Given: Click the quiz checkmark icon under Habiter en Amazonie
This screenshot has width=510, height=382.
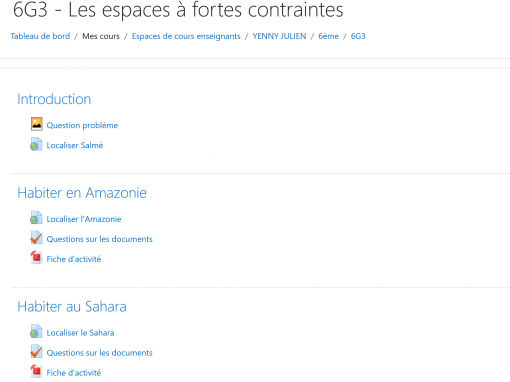Looking at the screenshot, I should (36, 238).
